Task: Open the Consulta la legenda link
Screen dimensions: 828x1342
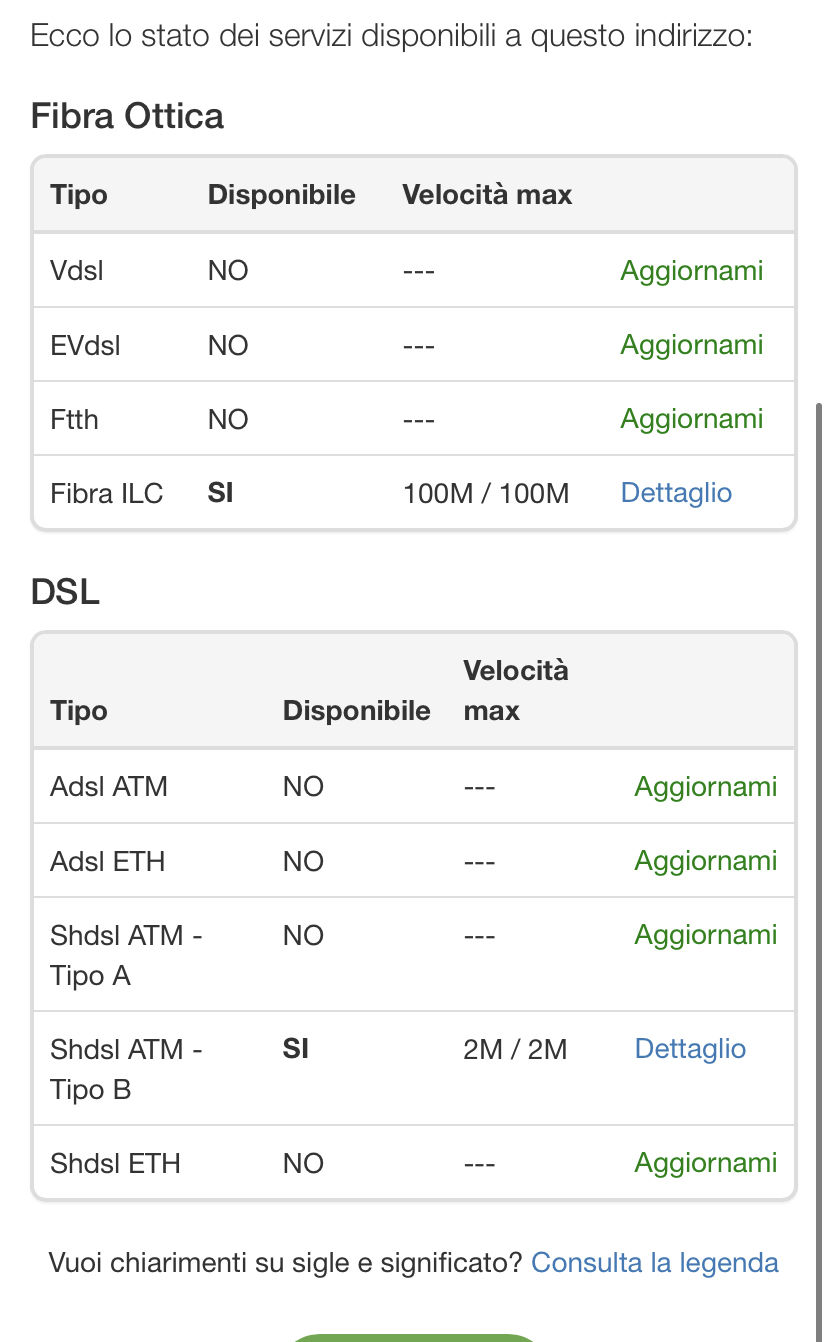Action: (654, 1263)
